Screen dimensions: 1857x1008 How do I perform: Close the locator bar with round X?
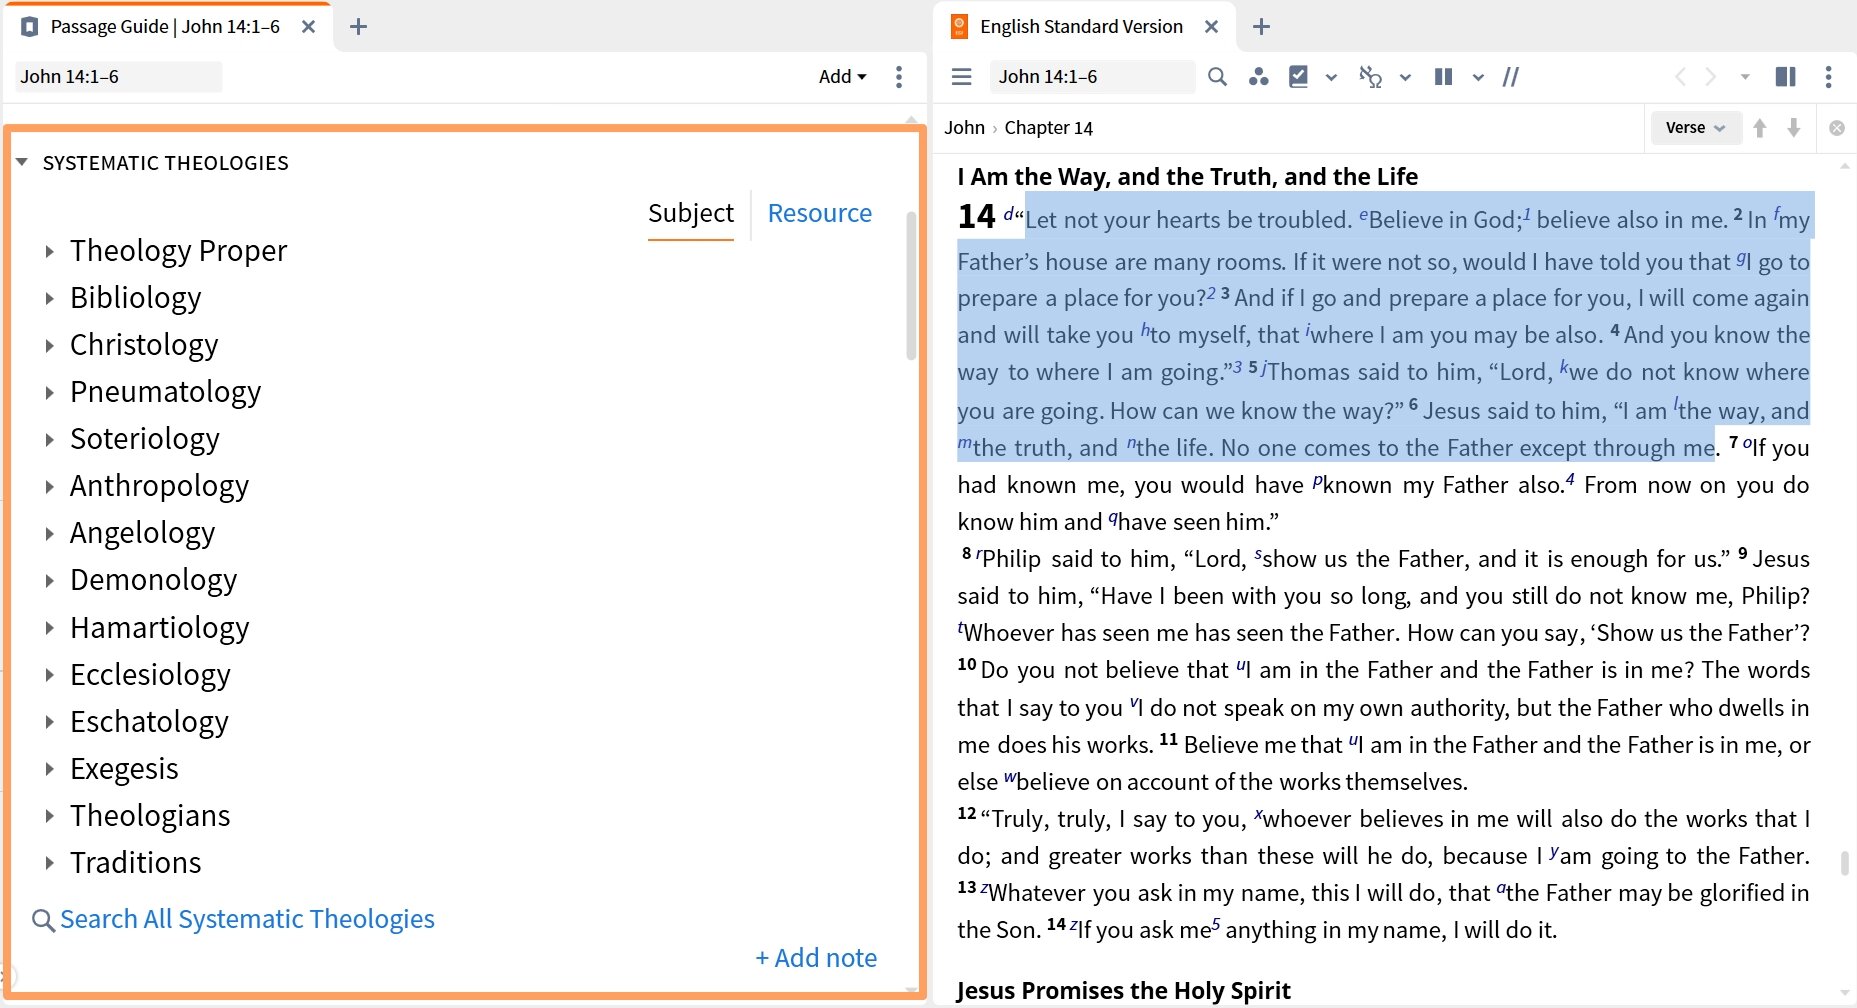click(1837, 128)
